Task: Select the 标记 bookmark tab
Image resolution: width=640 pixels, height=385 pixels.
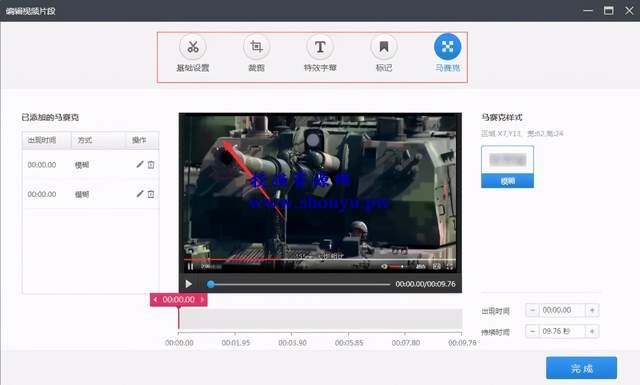Action: [384, 54]
